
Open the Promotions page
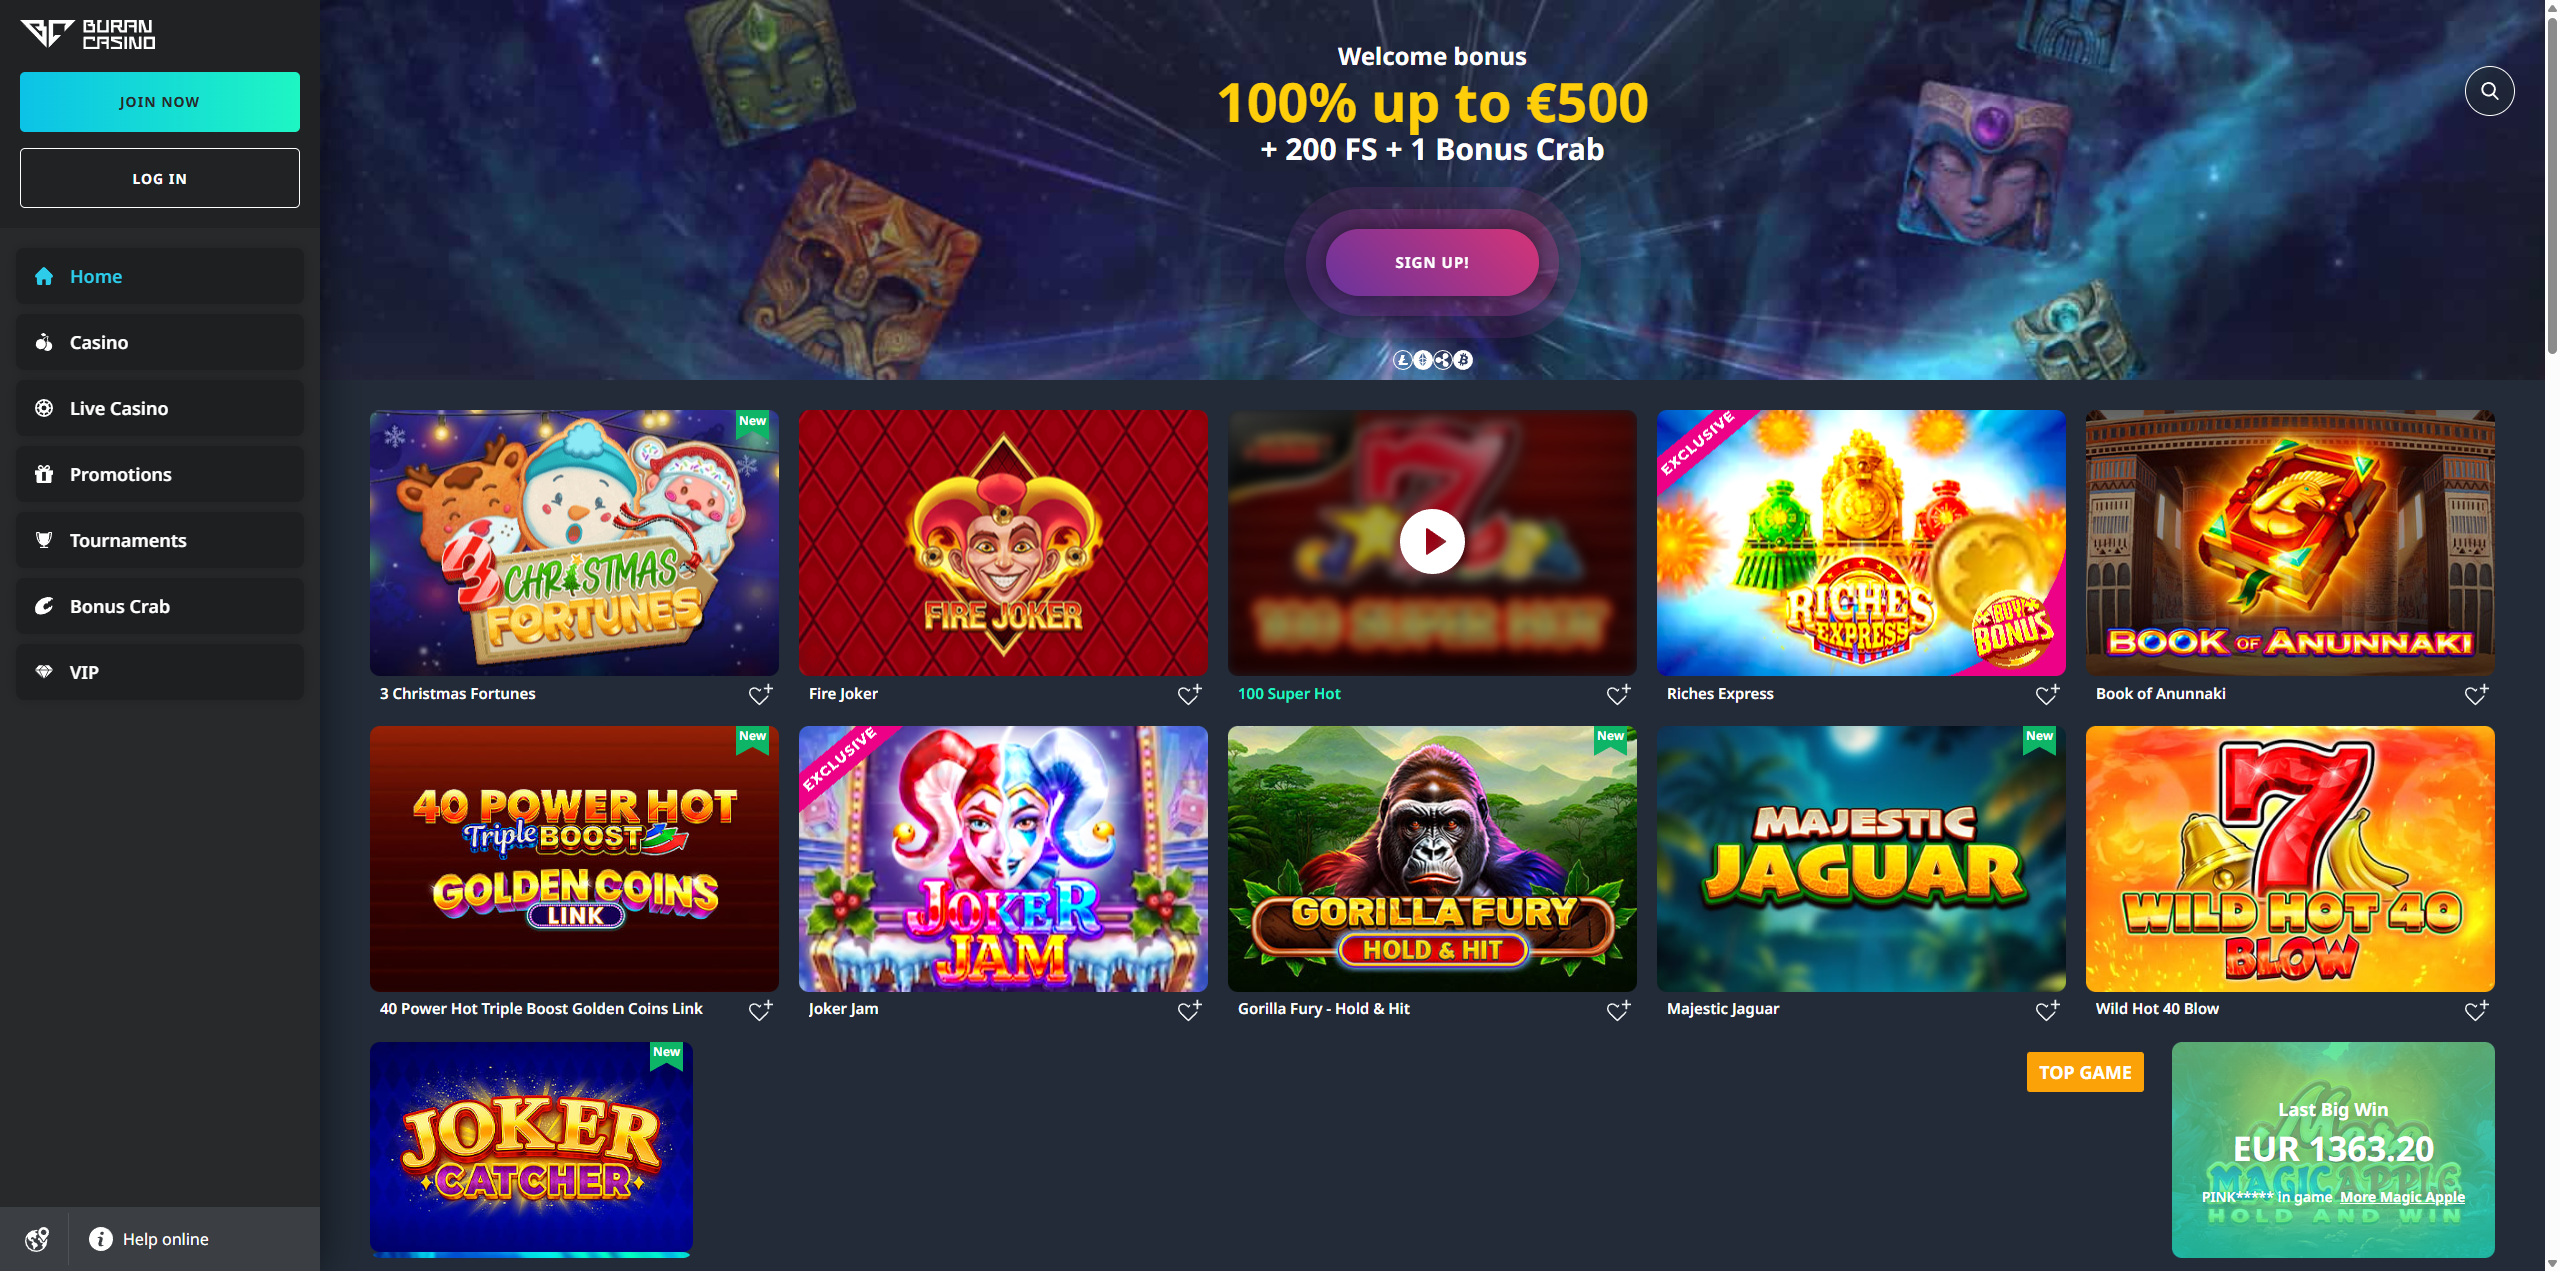[160, 474]
